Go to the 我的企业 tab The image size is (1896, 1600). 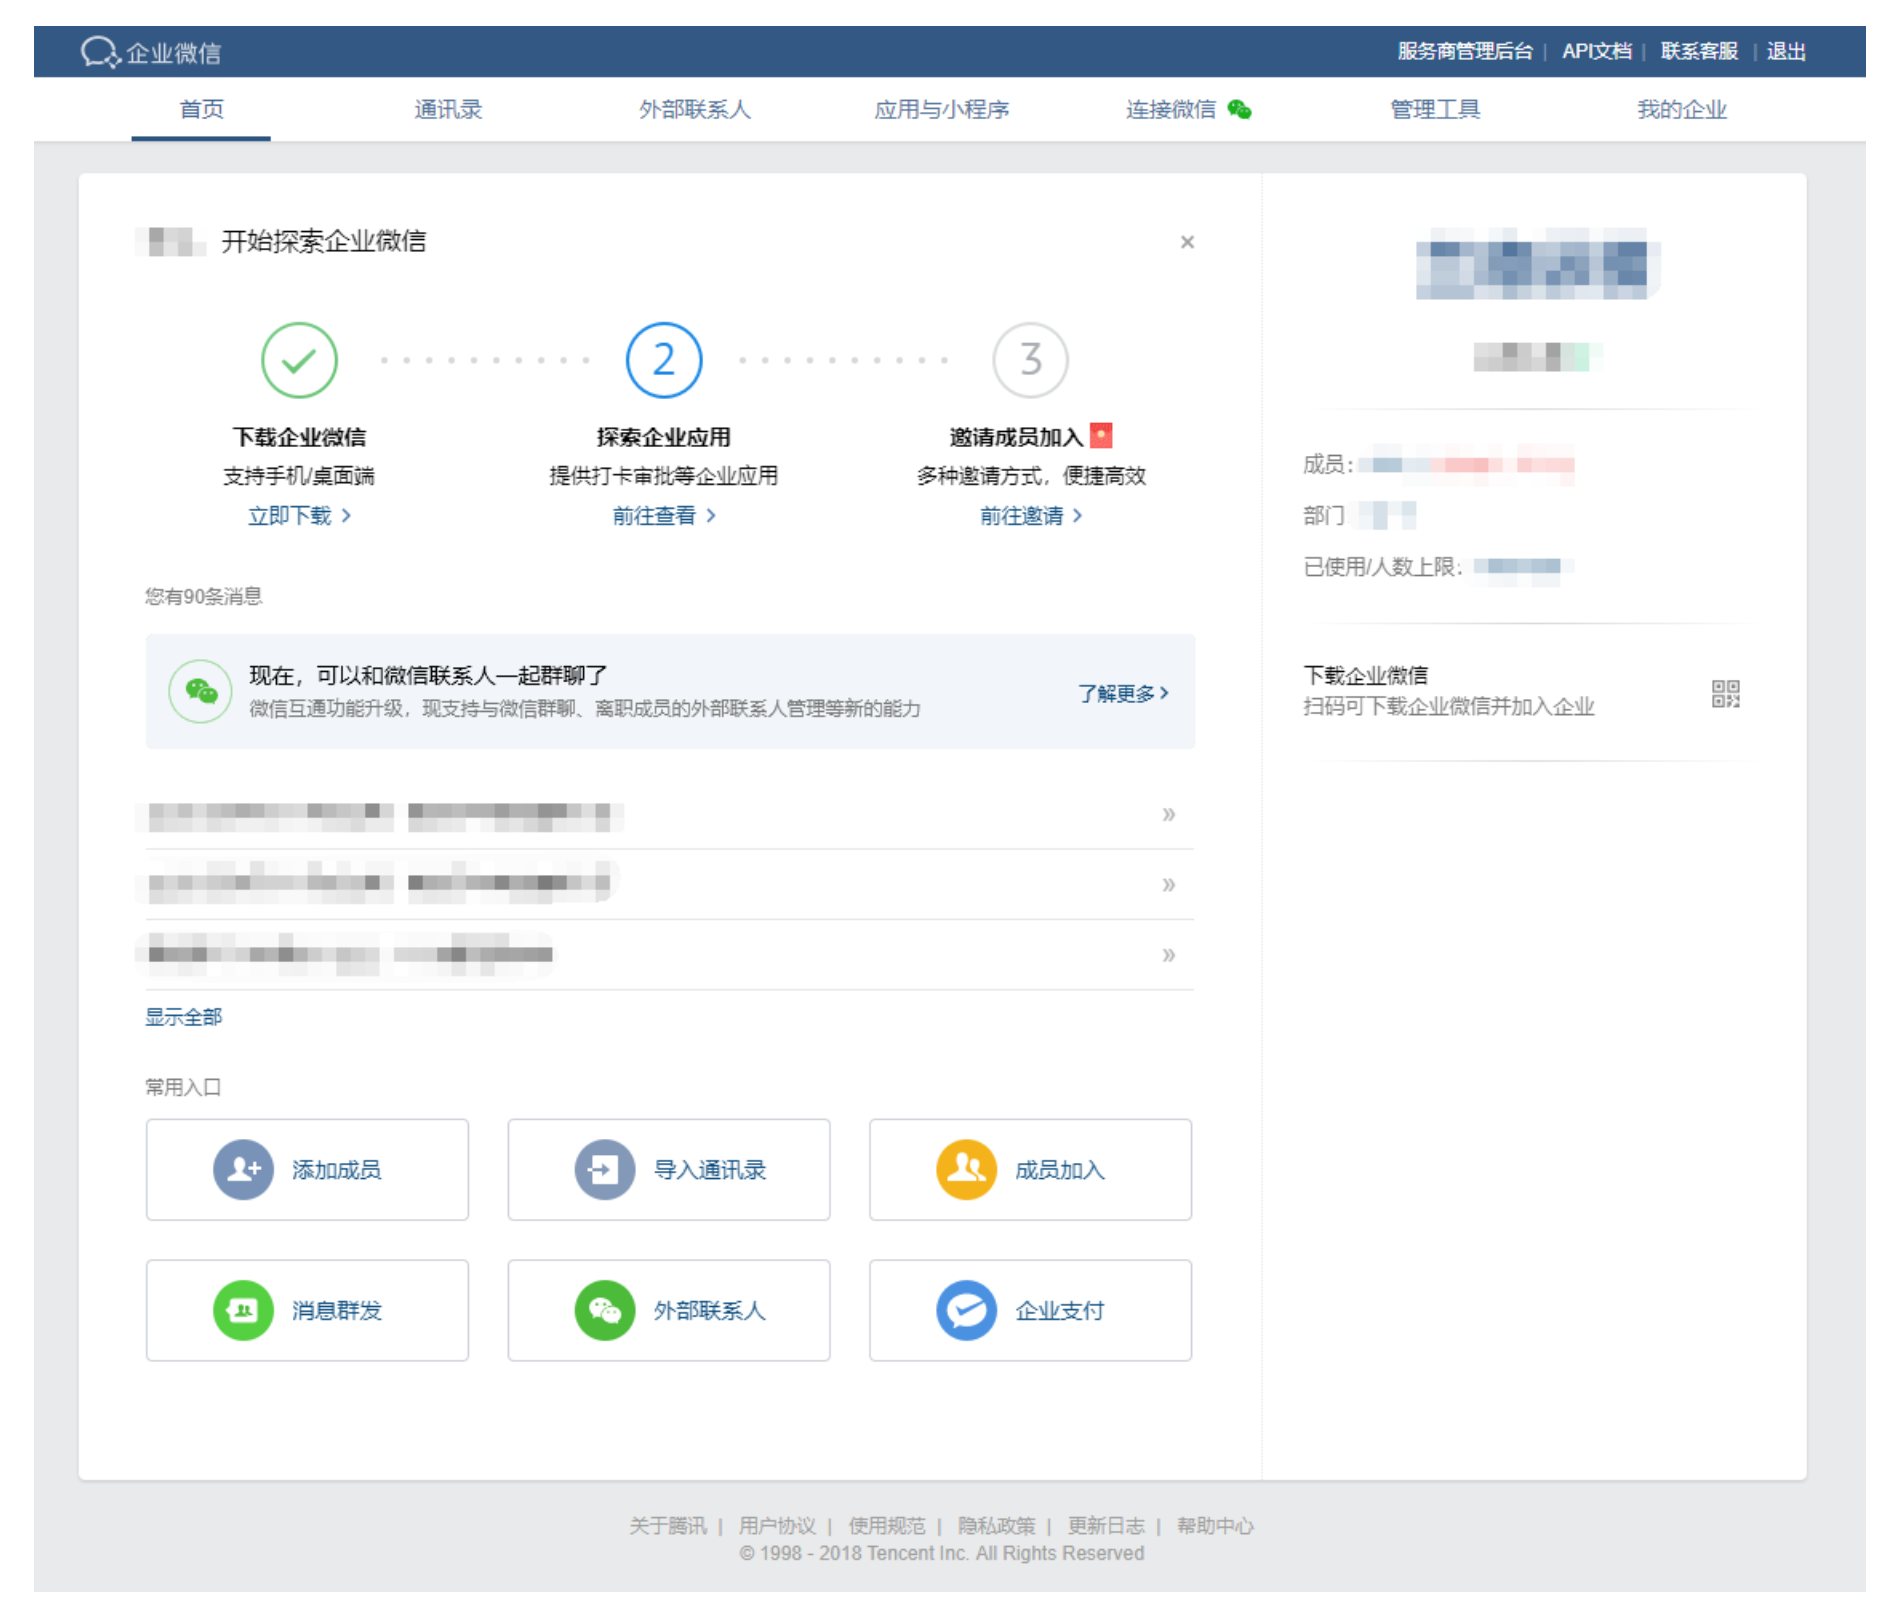[x=1681, y=109]
